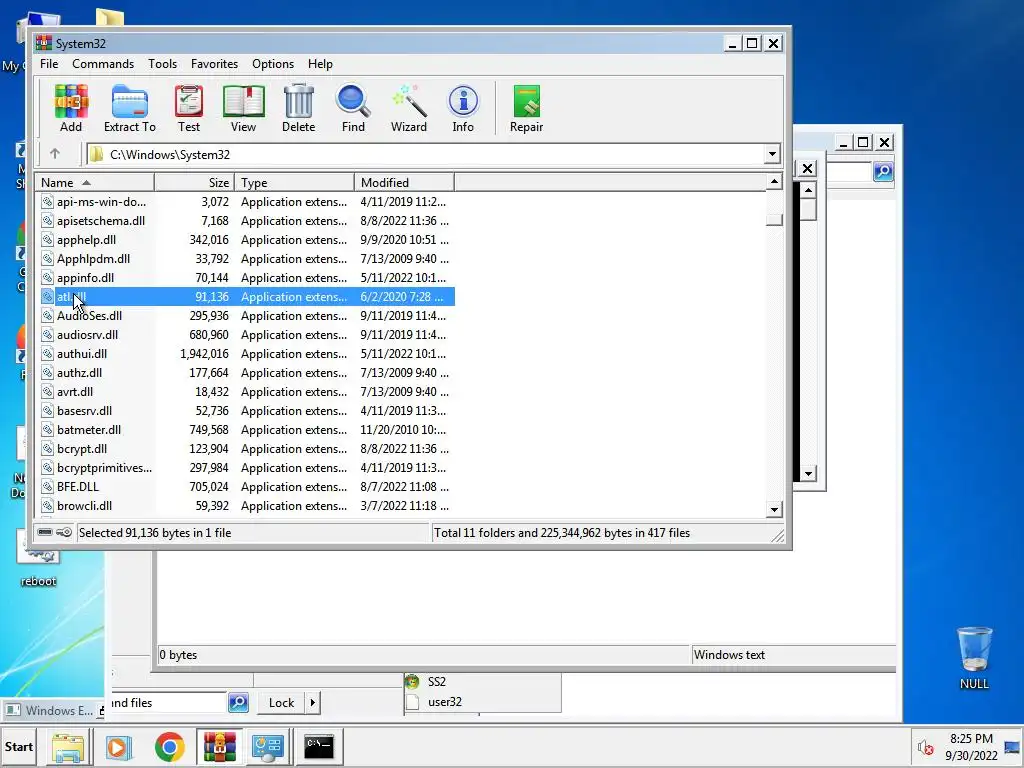The height and width of the screenshot is (768, 1024).
Task: Select Apphlpdm.dll file row
Action: 246,259
